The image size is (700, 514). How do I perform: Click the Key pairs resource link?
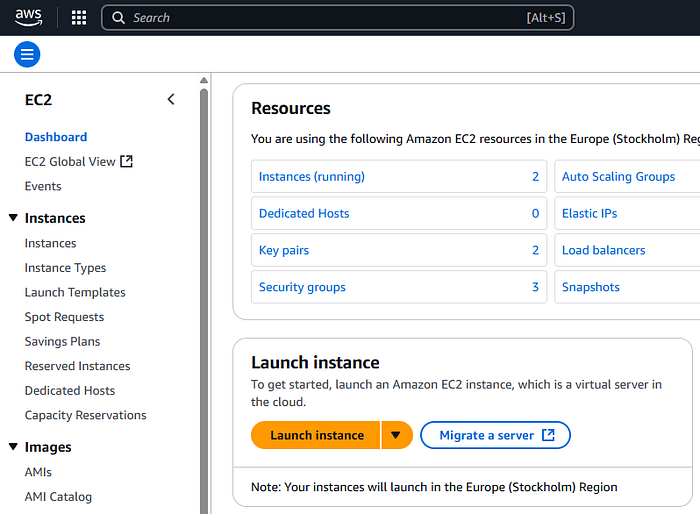(x=284, y=251)
